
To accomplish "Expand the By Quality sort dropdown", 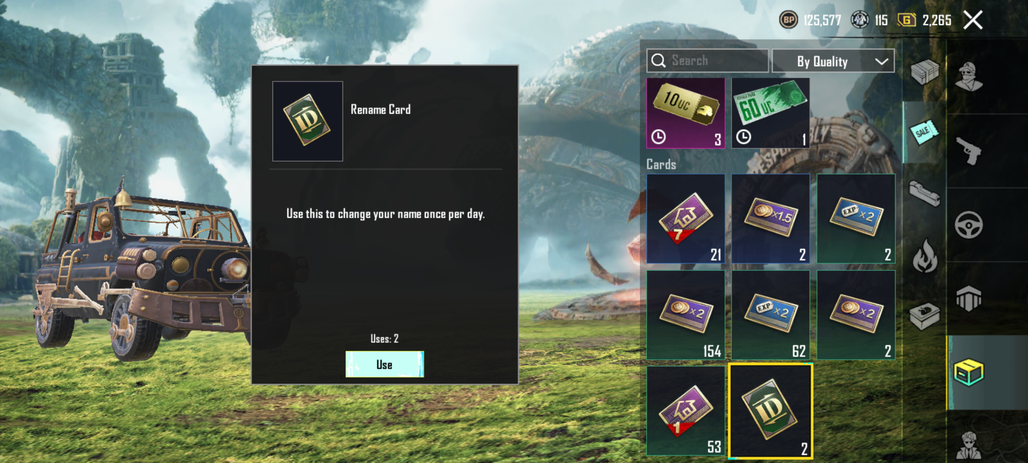I will pos(833,61).
